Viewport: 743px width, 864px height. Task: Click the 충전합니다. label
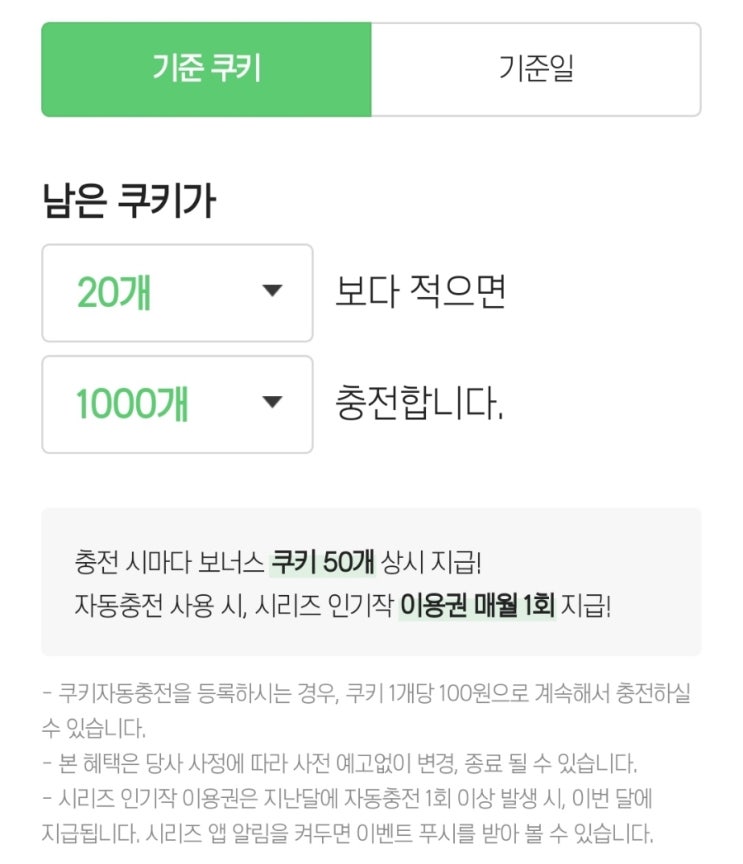[x=419, y=404]
